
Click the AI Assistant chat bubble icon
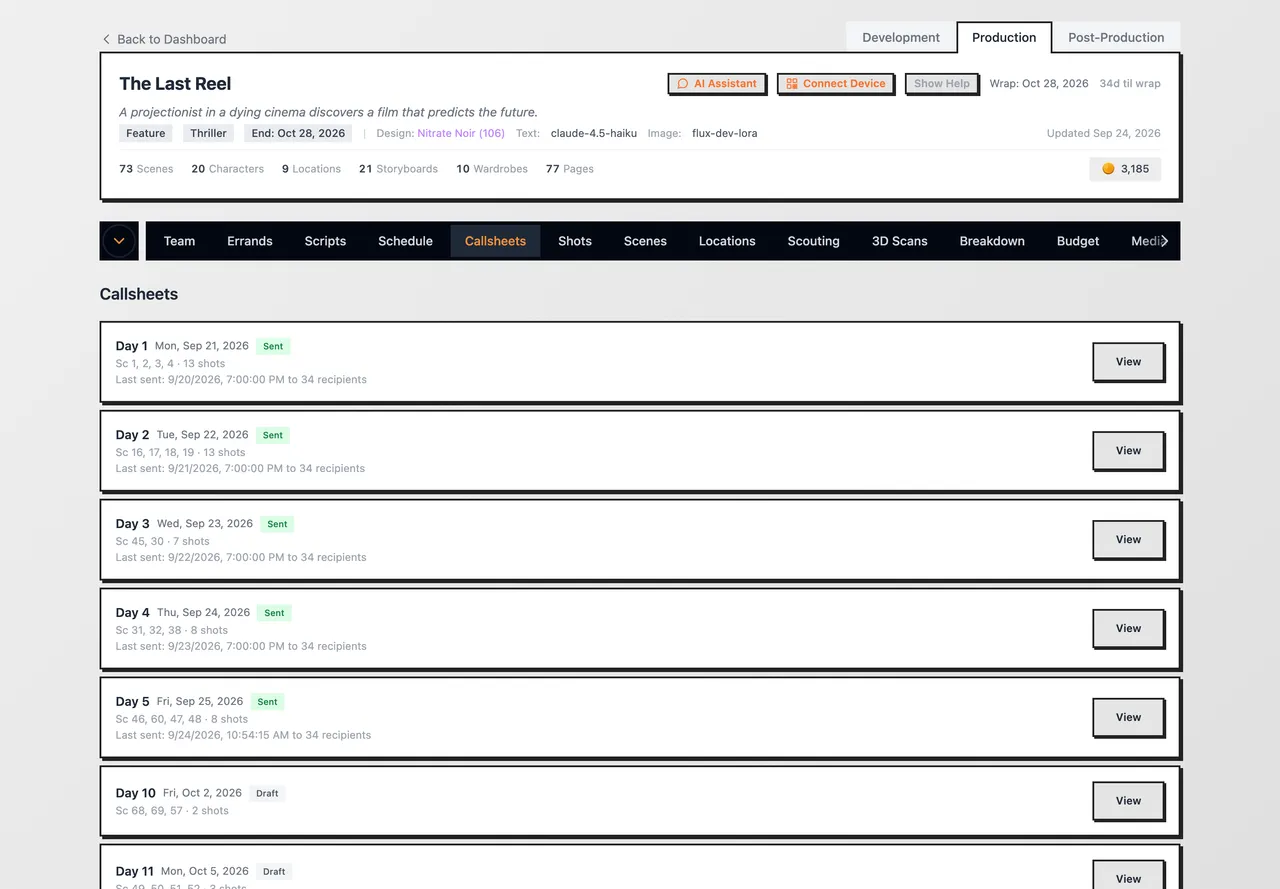click(x=683, y=84)
